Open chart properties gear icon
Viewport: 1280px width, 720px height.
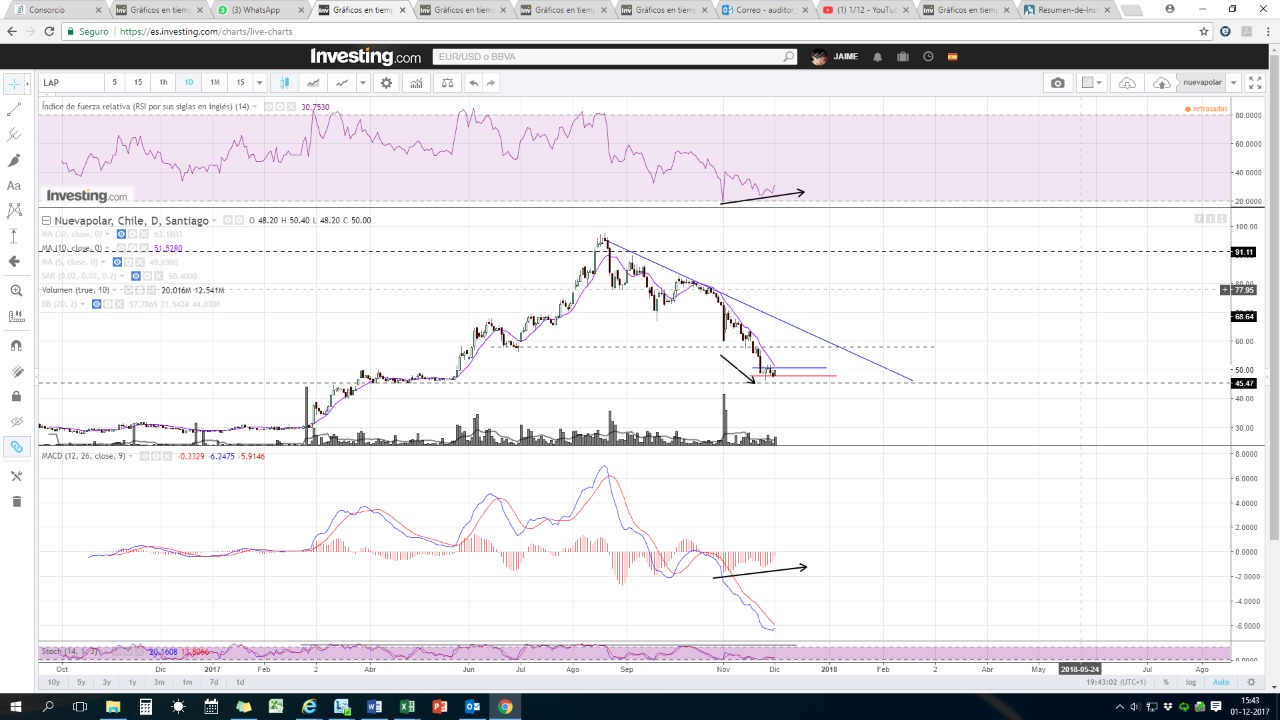click(386, 83)
